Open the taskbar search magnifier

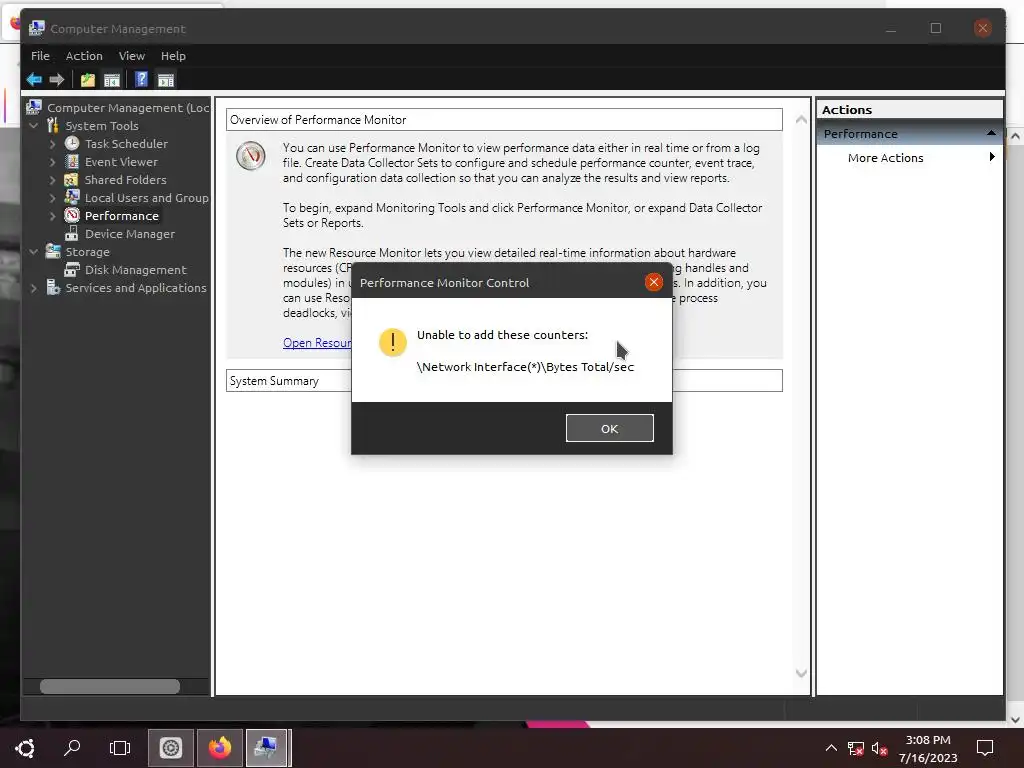click(72, 747)
